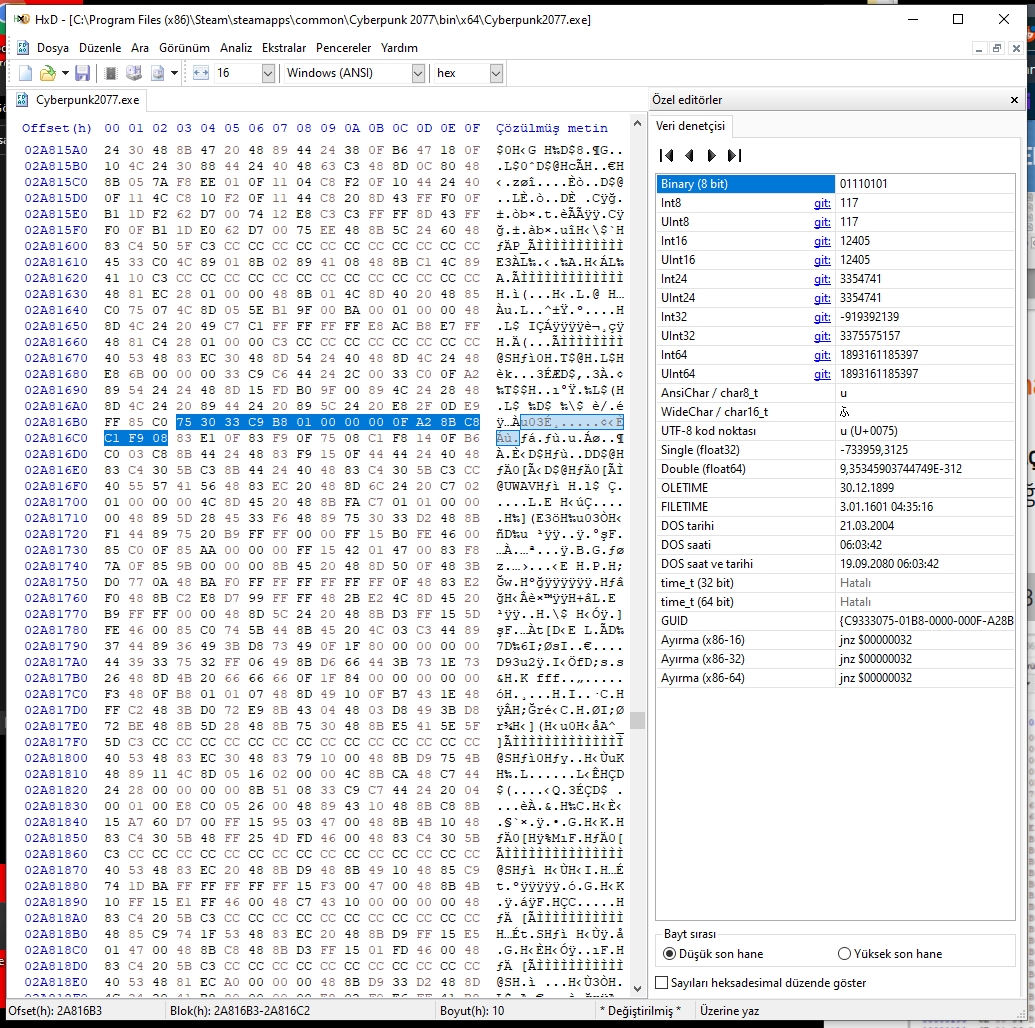Click the Binary value field 01110101
The width and height of the screenshot is (1035, 1028).
(925, 184)
